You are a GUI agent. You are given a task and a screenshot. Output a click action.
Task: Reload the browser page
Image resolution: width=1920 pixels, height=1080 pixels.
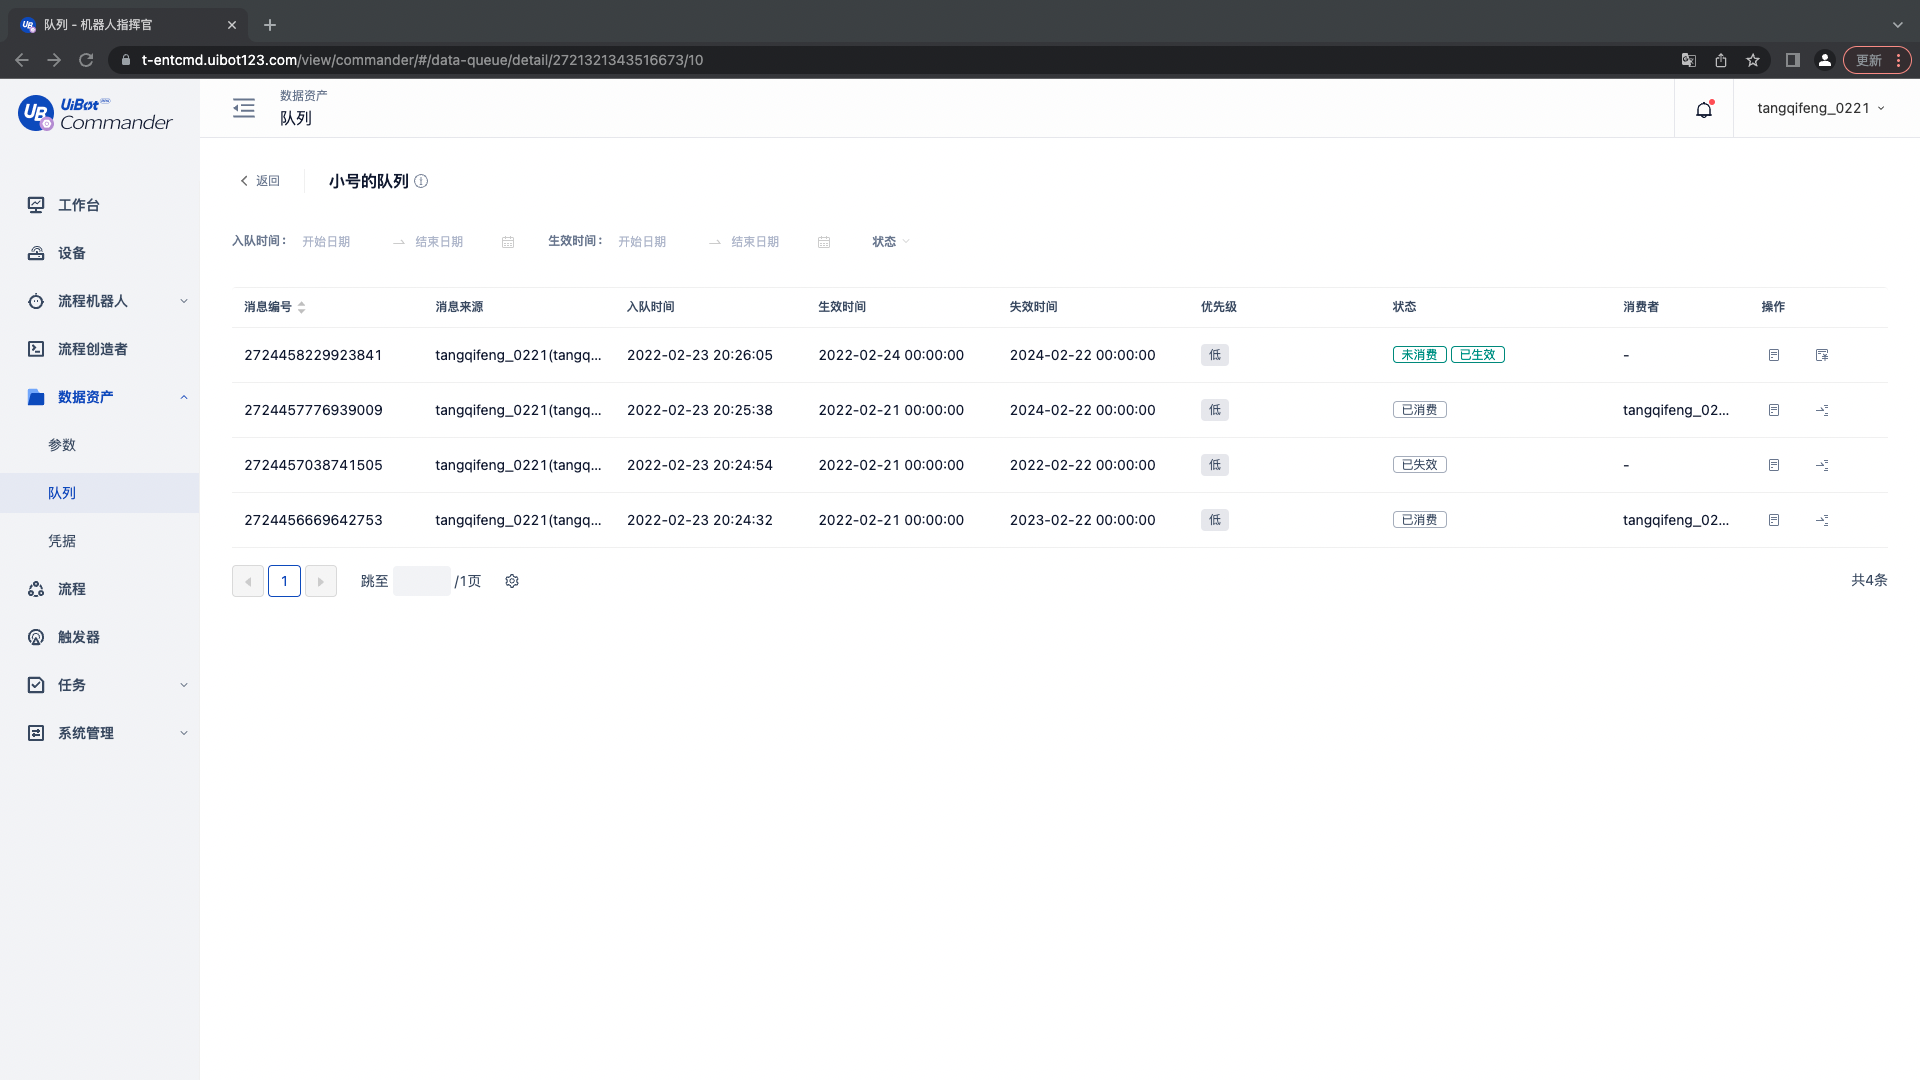(x=86, y=60)
